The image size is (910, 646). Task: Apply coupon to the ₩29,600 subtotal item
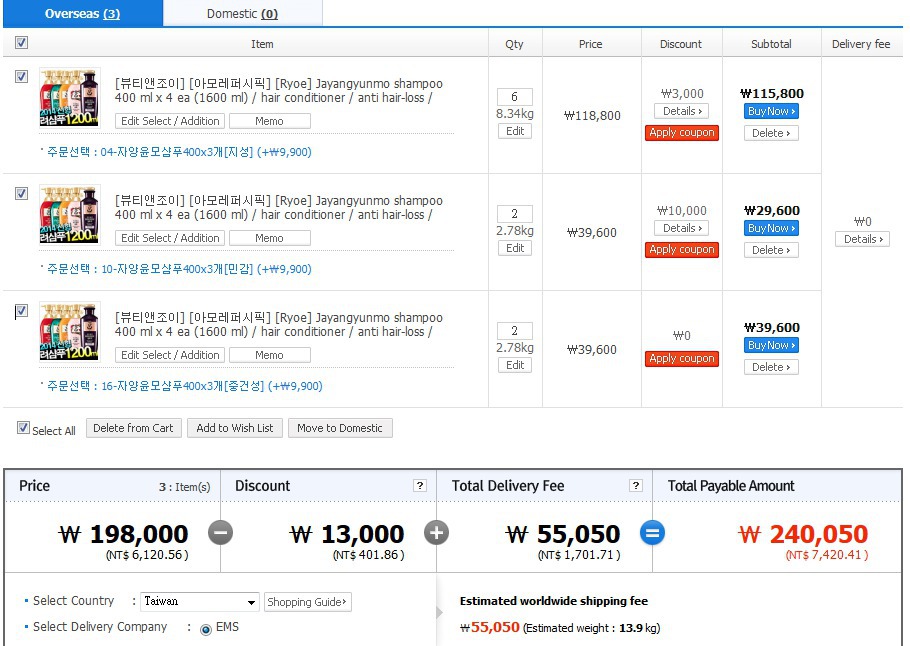pyautogui.click(x=682, y=250)
